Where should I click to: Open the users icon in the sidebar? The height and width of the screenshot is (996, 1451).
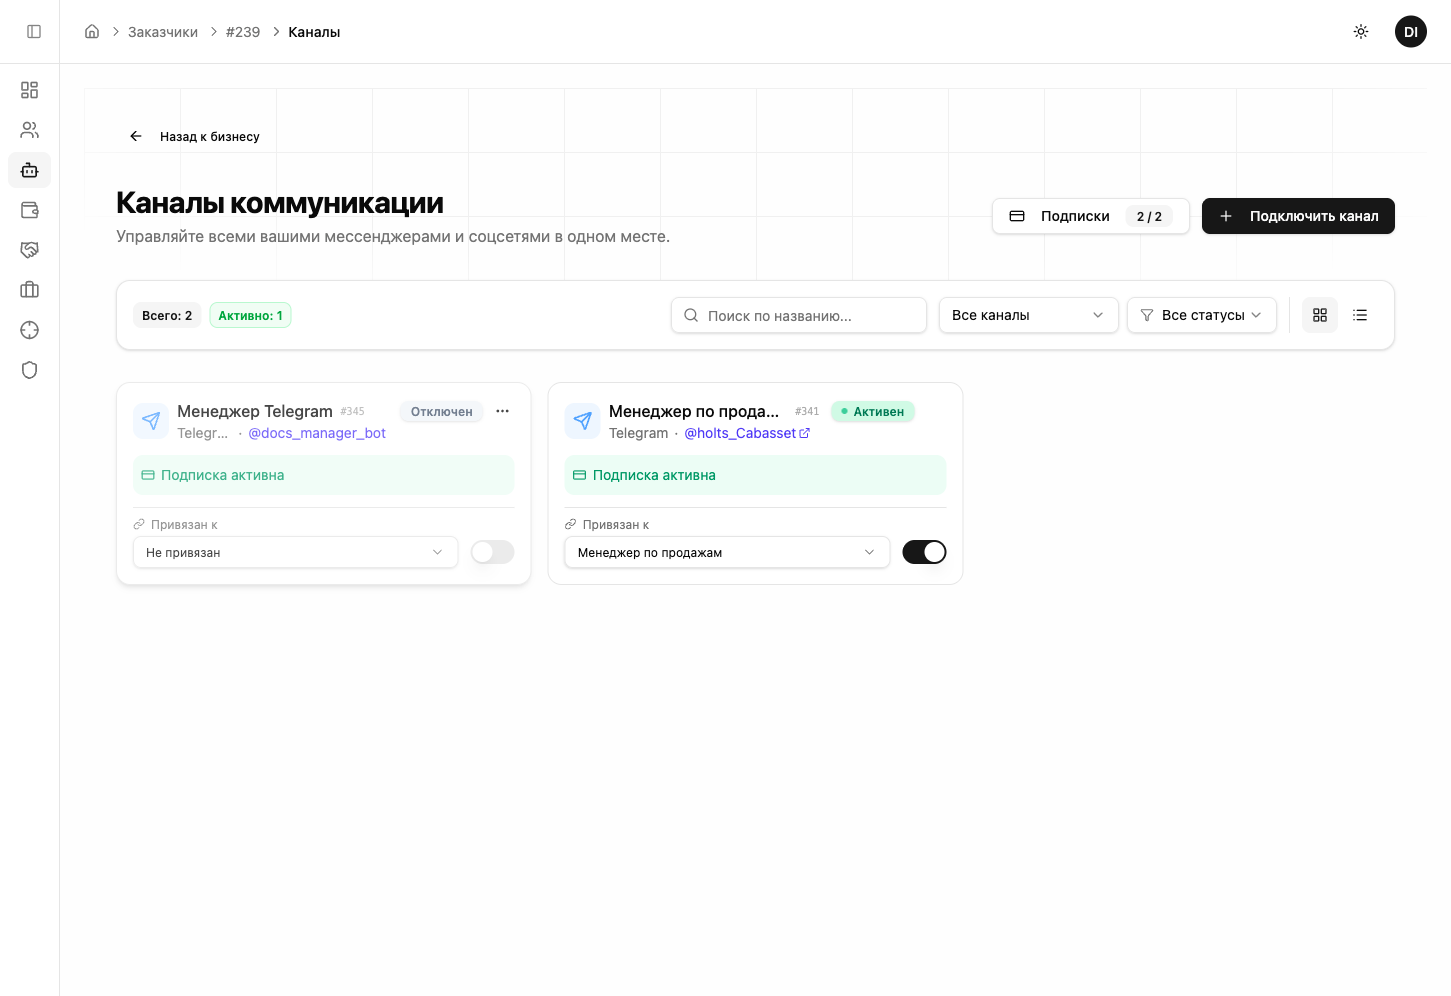coord(29,130)
